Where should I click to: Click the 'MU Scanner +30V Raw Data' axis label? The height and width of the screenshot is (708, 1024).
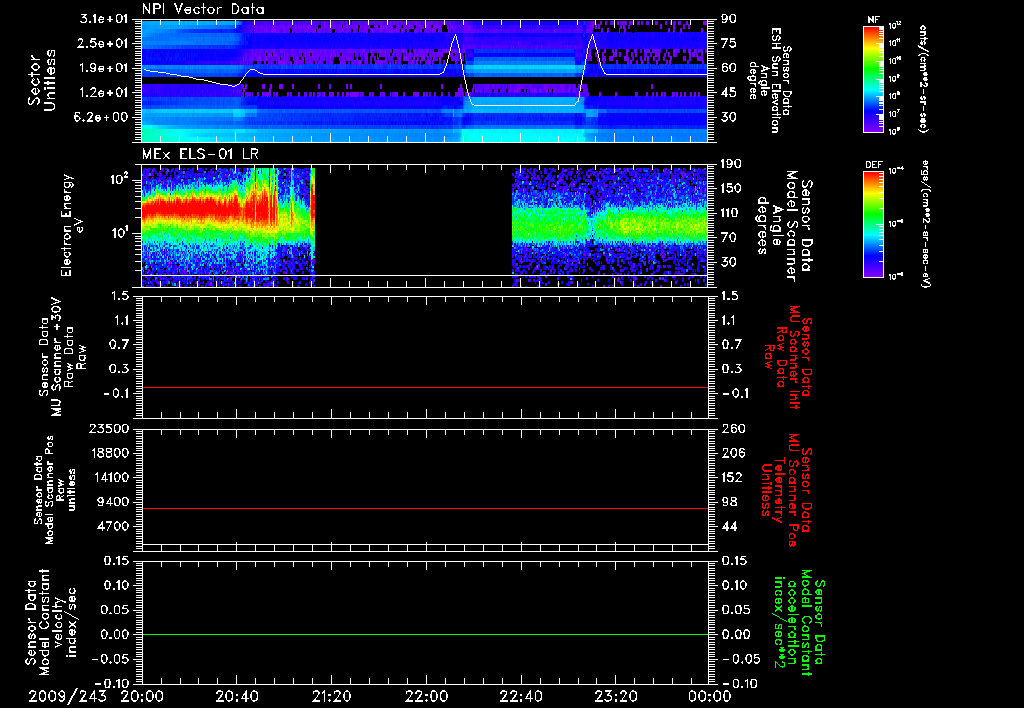pyautogui.click(x=62, y=356)
